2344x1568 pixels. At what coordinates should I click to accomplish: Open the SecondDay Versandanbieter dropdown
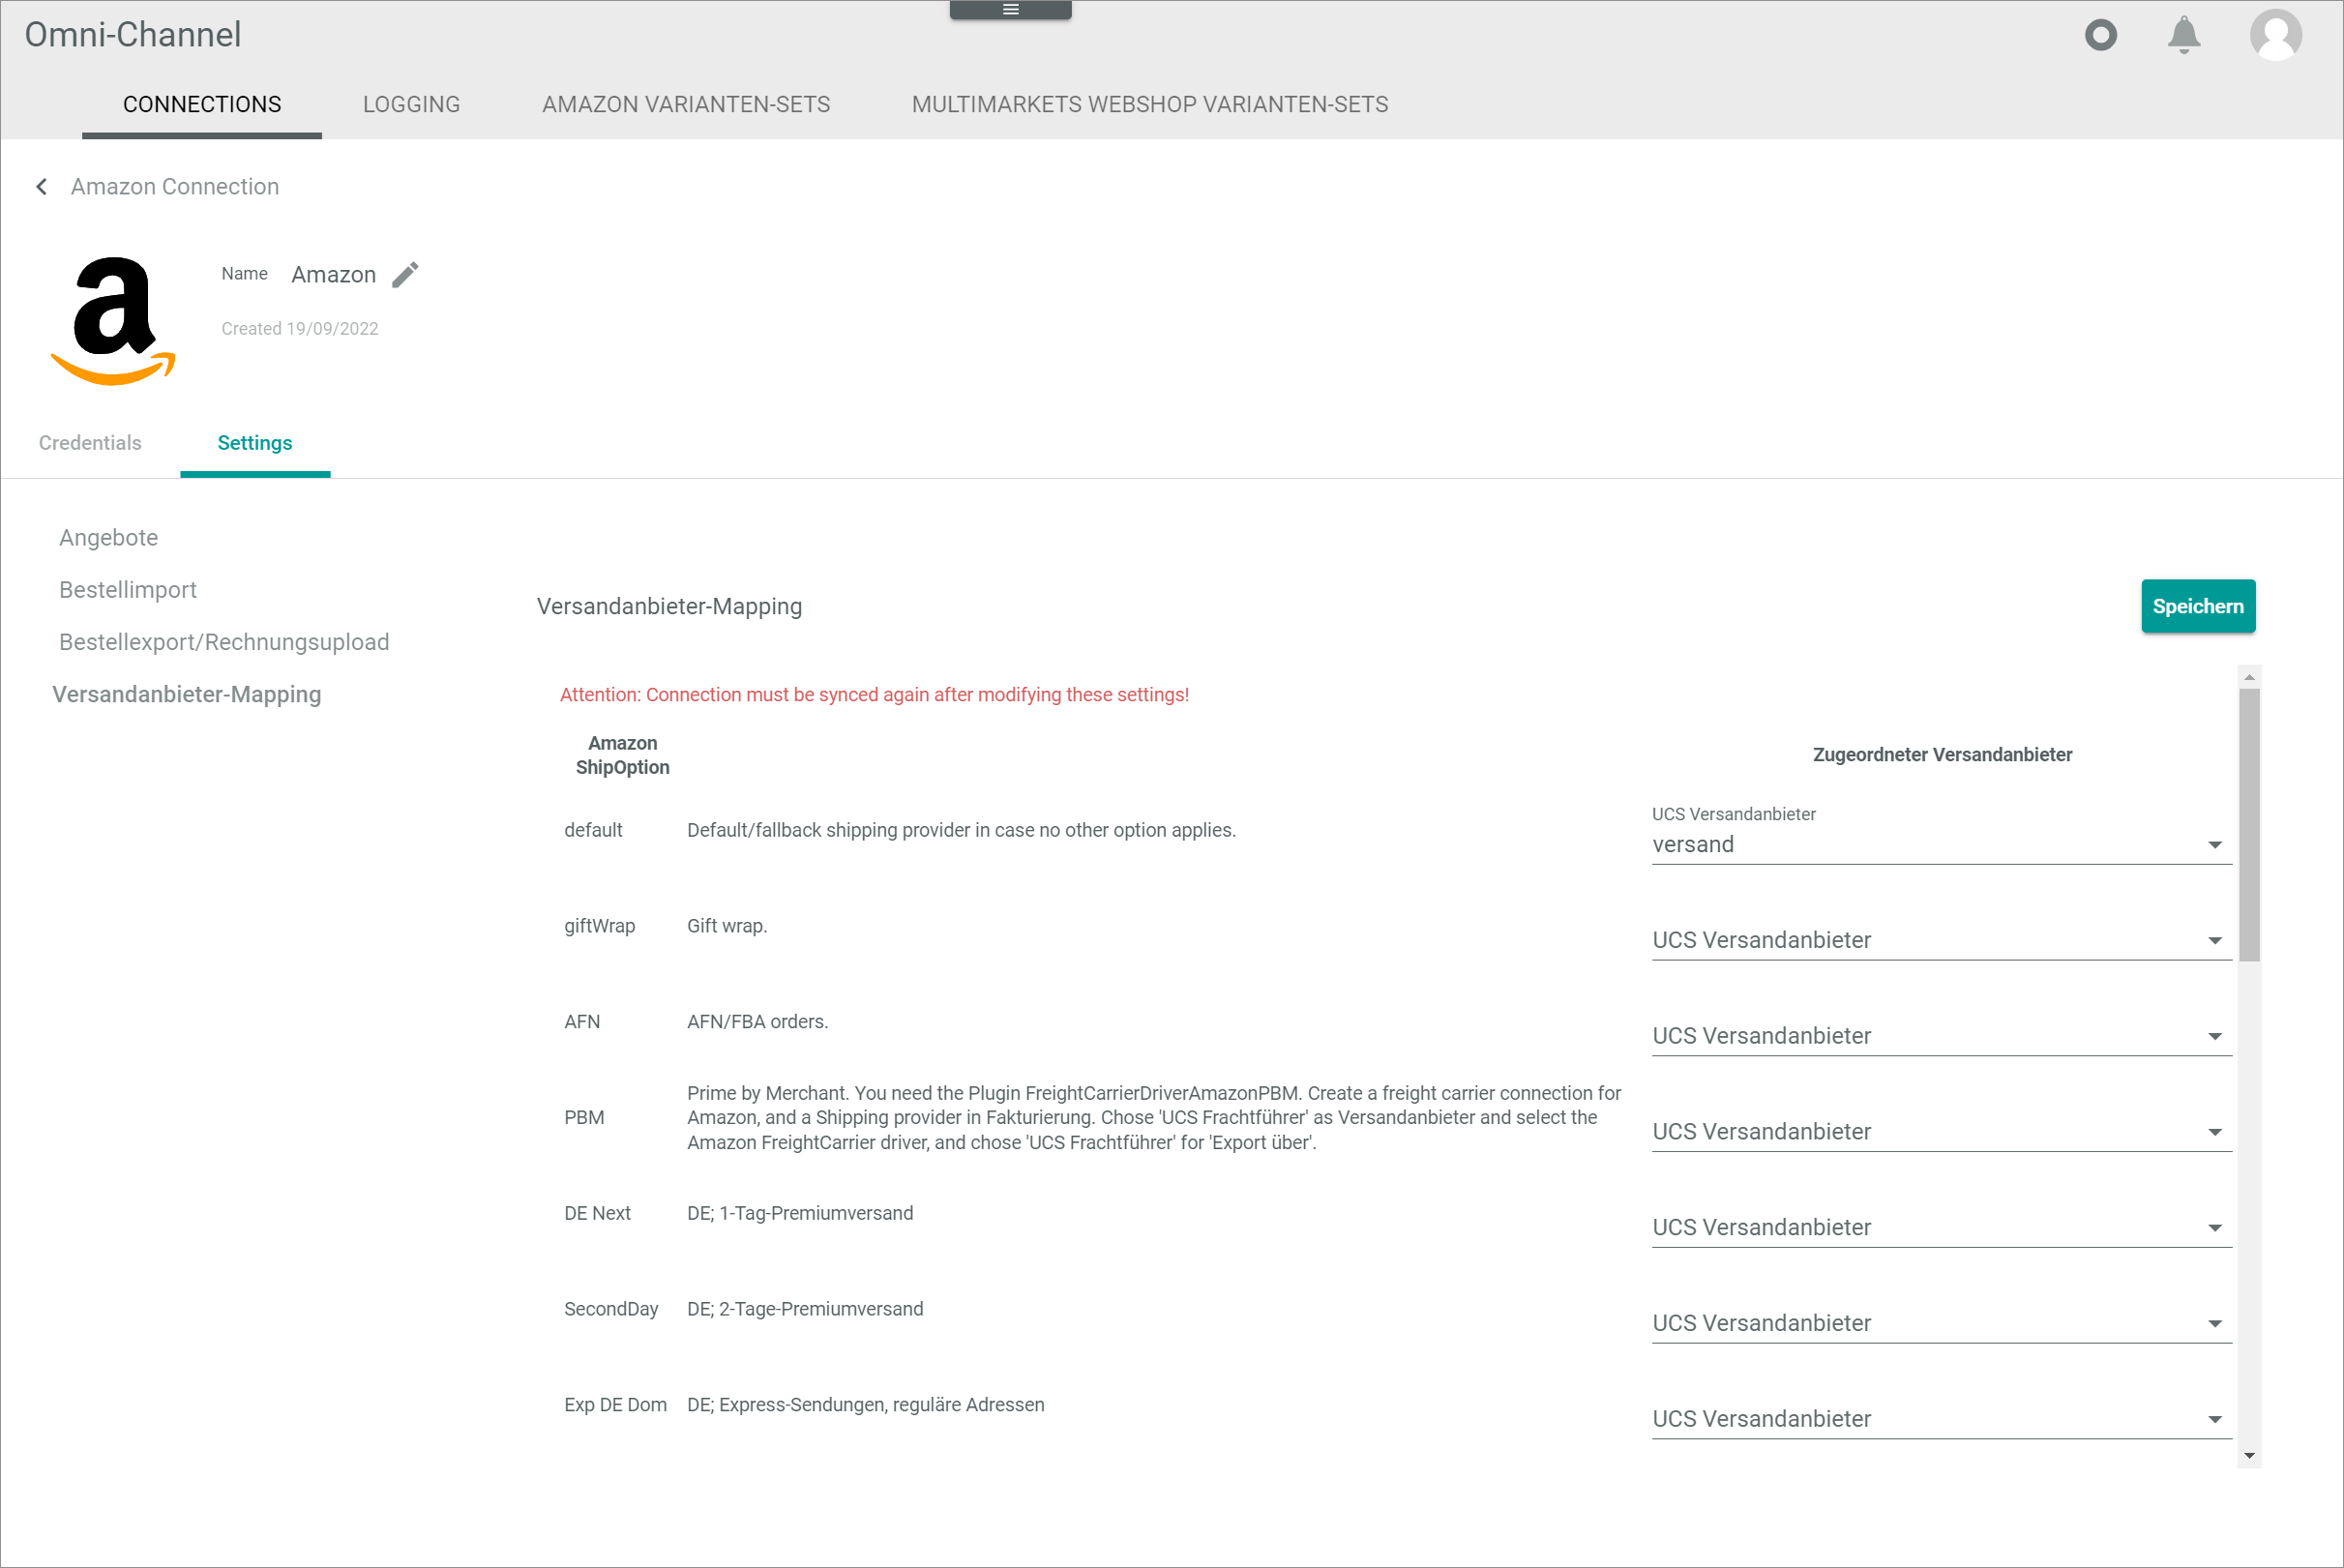(x=1941, y=1324)
